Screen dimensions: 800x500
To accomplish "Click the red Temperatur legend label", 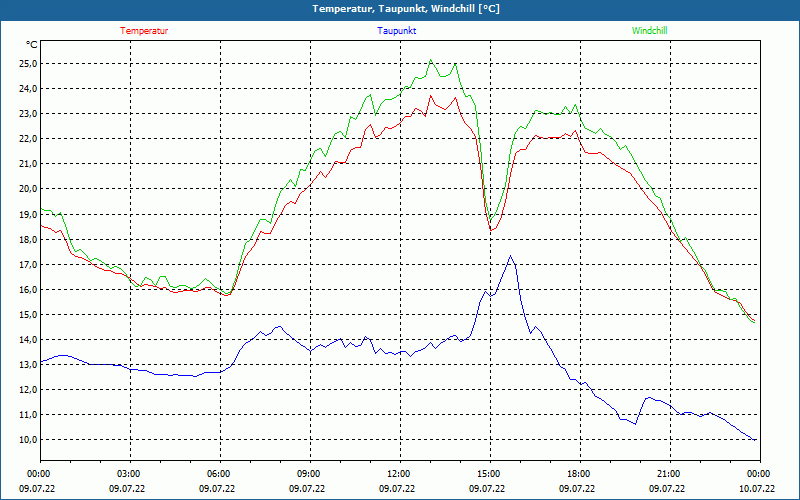I will [x=144, y=30].
